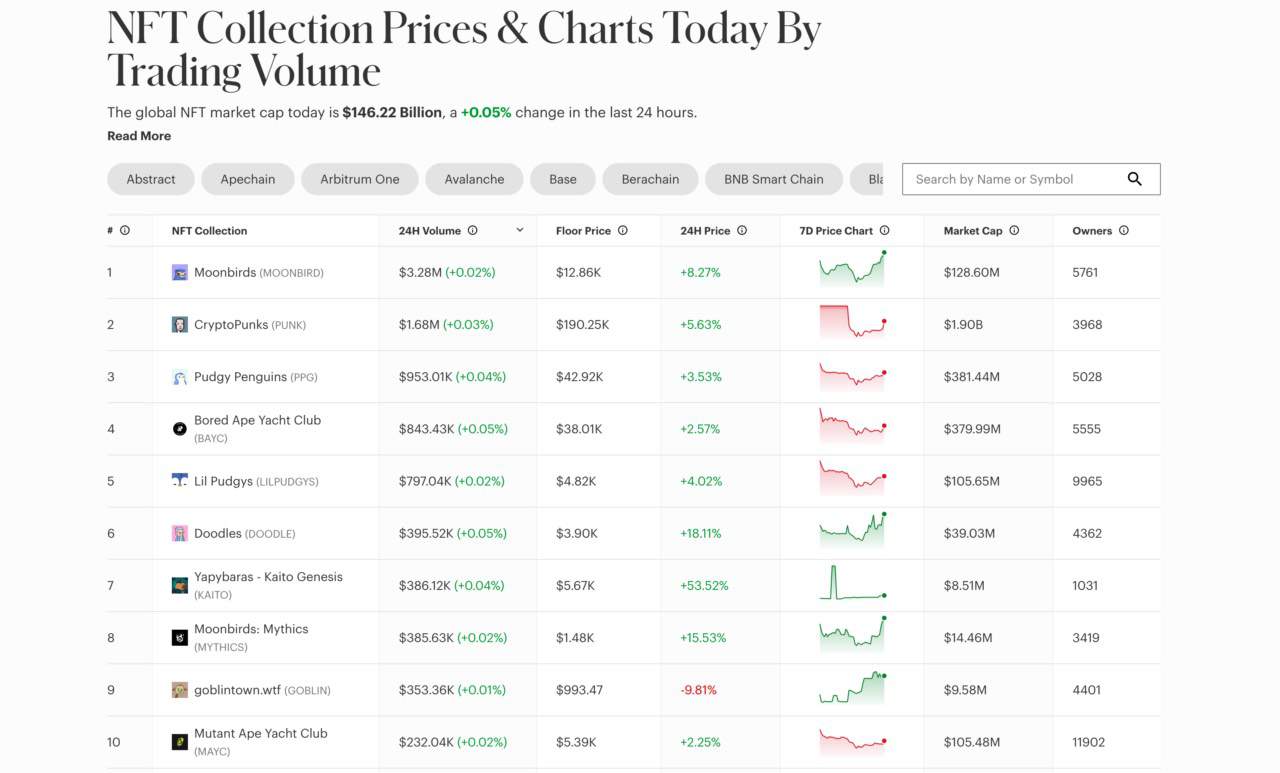This screenshot has height=773, width=1280.
Task: Select the Base chain filter
Action: pos(563,179)
